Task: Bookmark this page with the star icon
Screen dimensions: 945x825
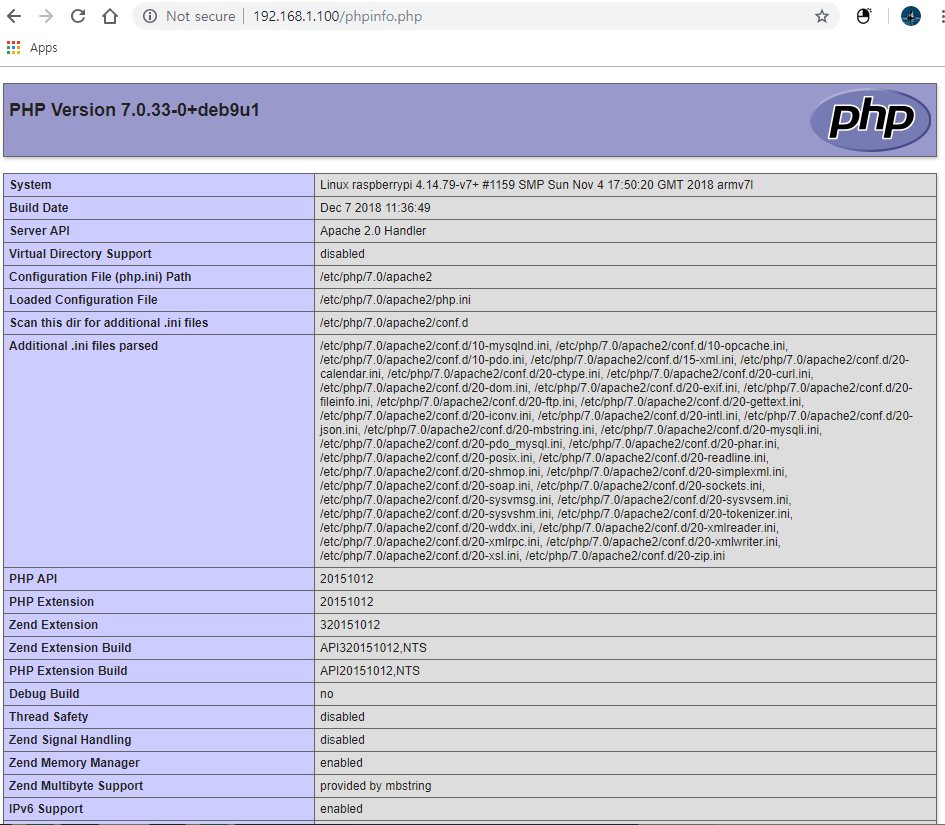Action: (x=821, y=16)
